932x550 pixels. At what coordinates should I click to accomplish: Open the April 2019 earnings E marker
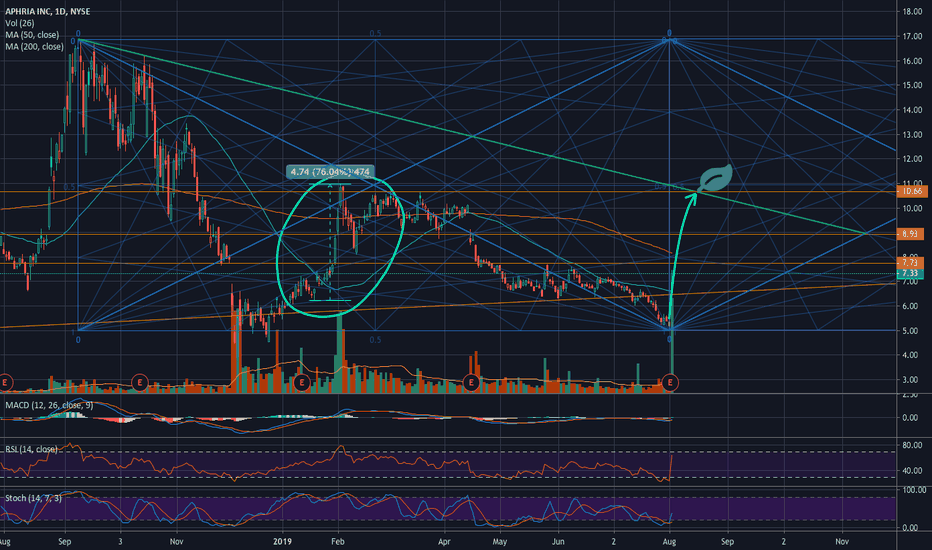coord(471,382)
